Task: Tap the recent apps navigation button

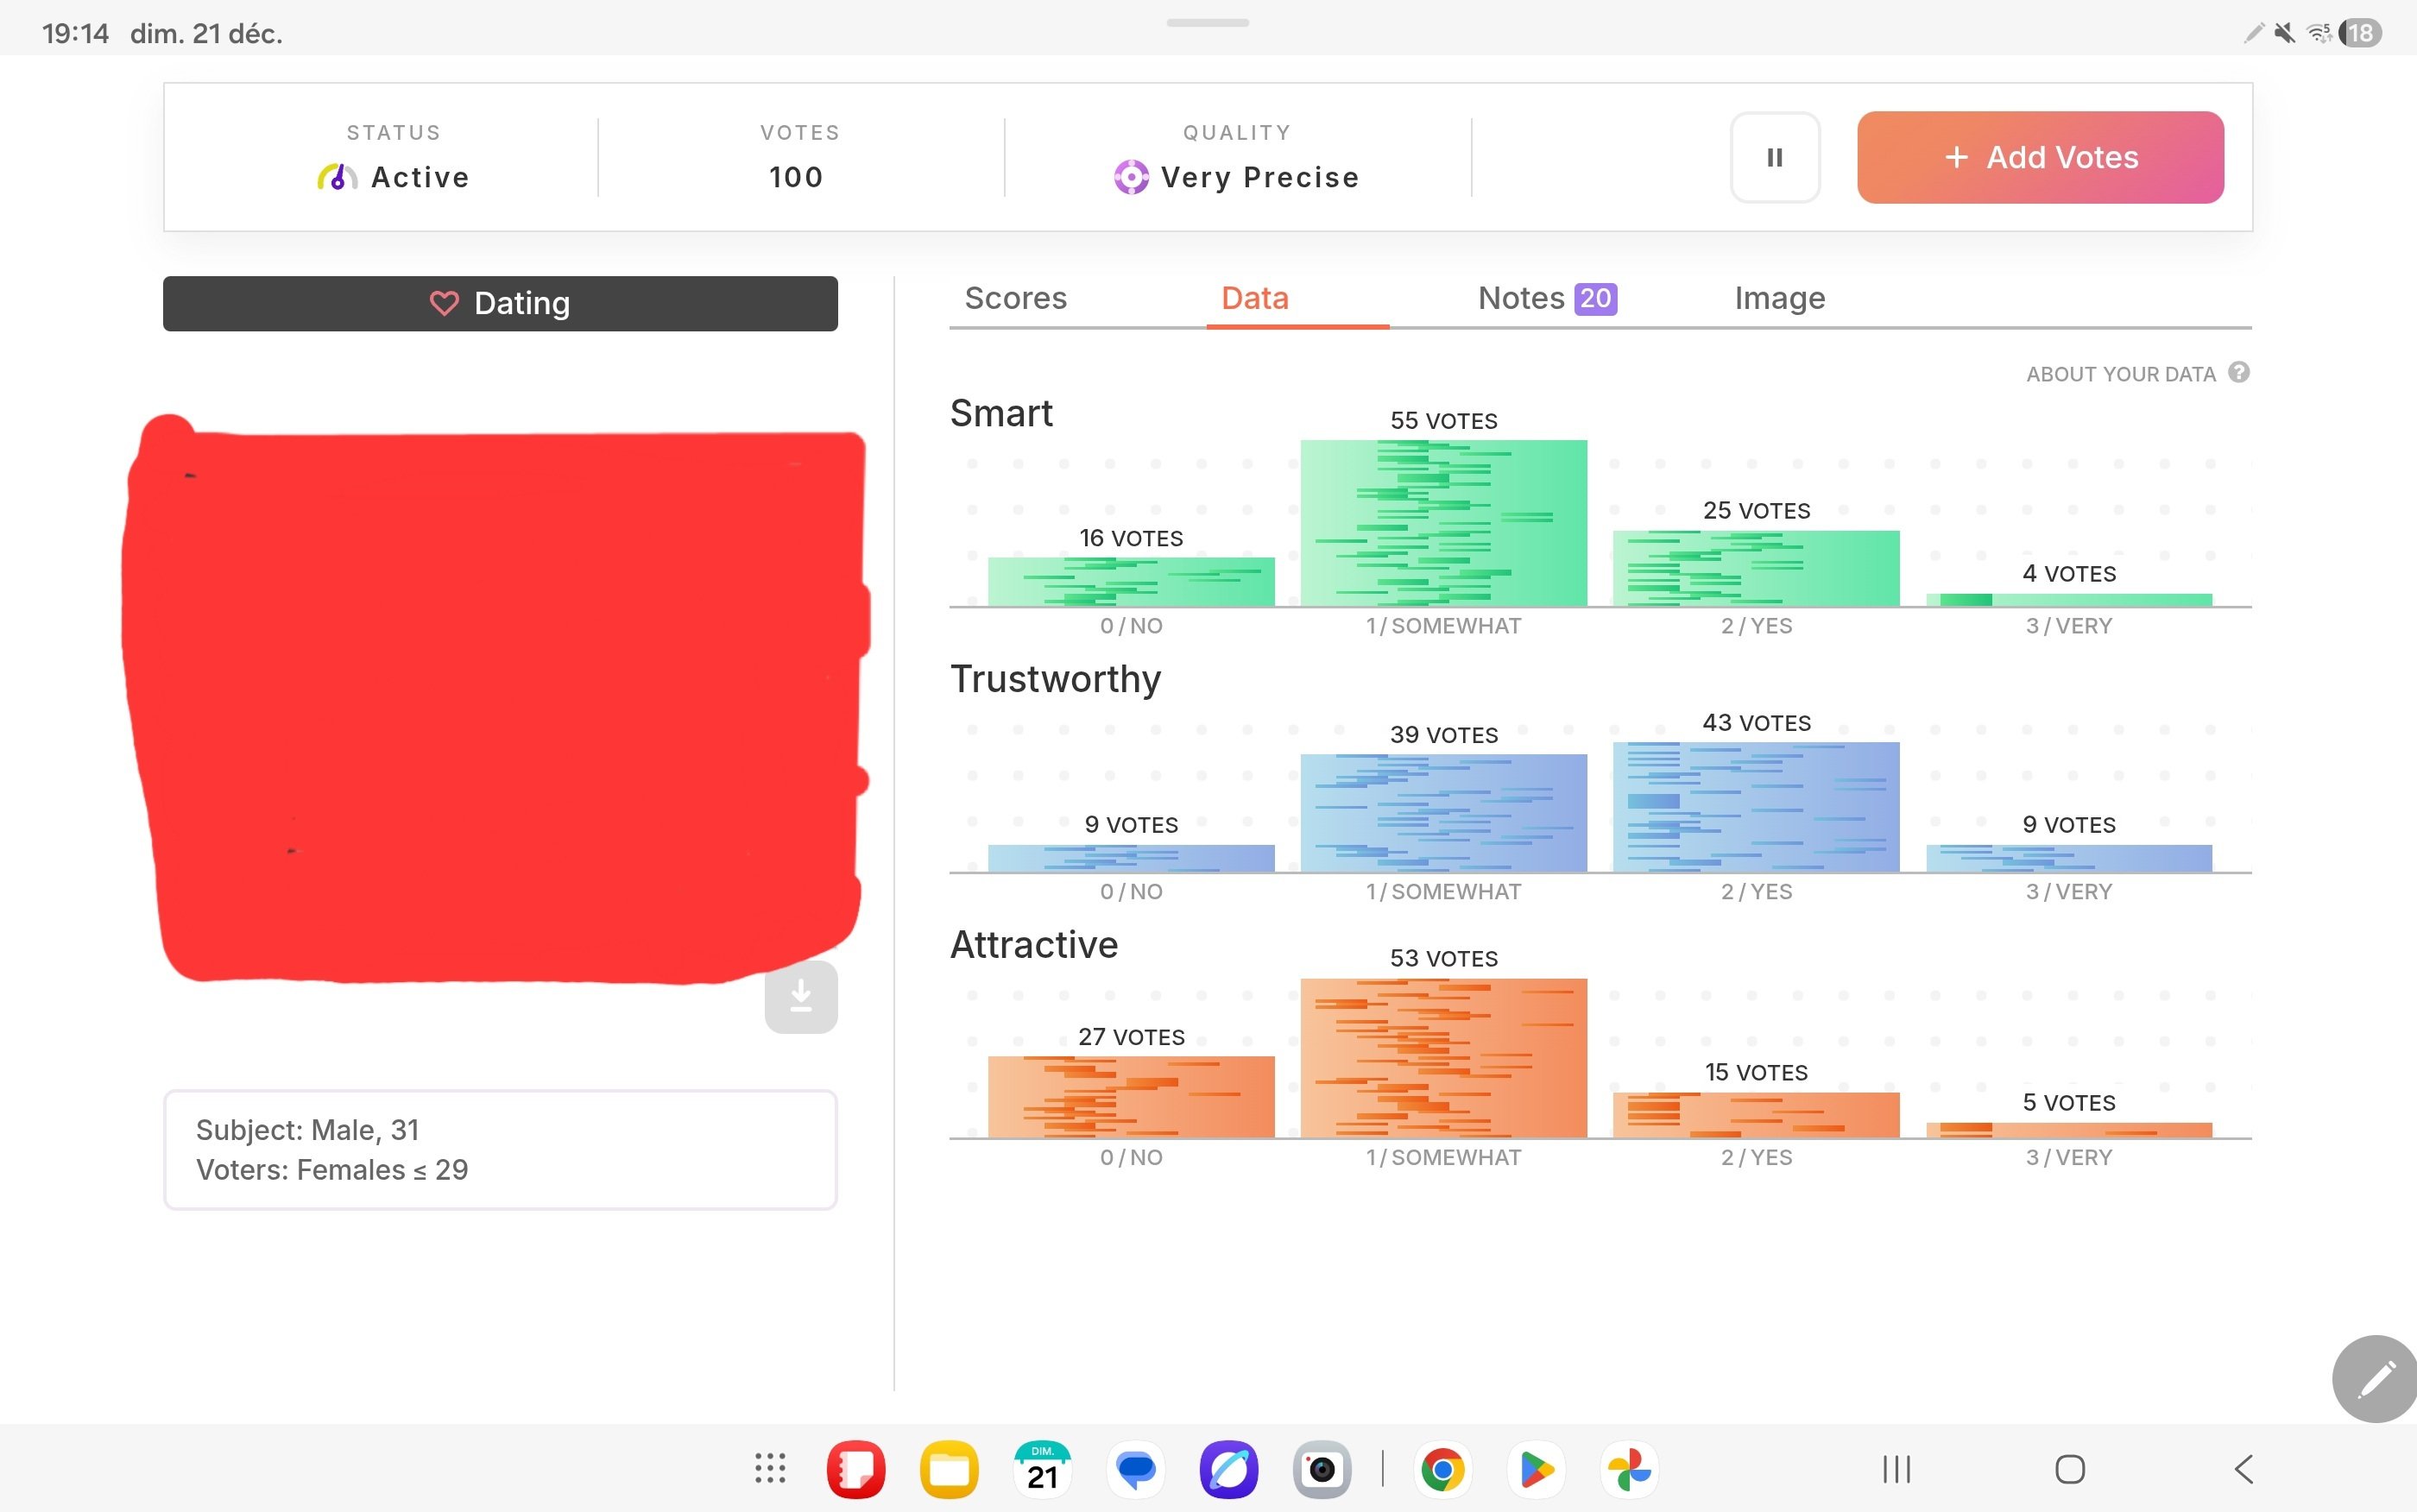Action: click(1896, 1469)
